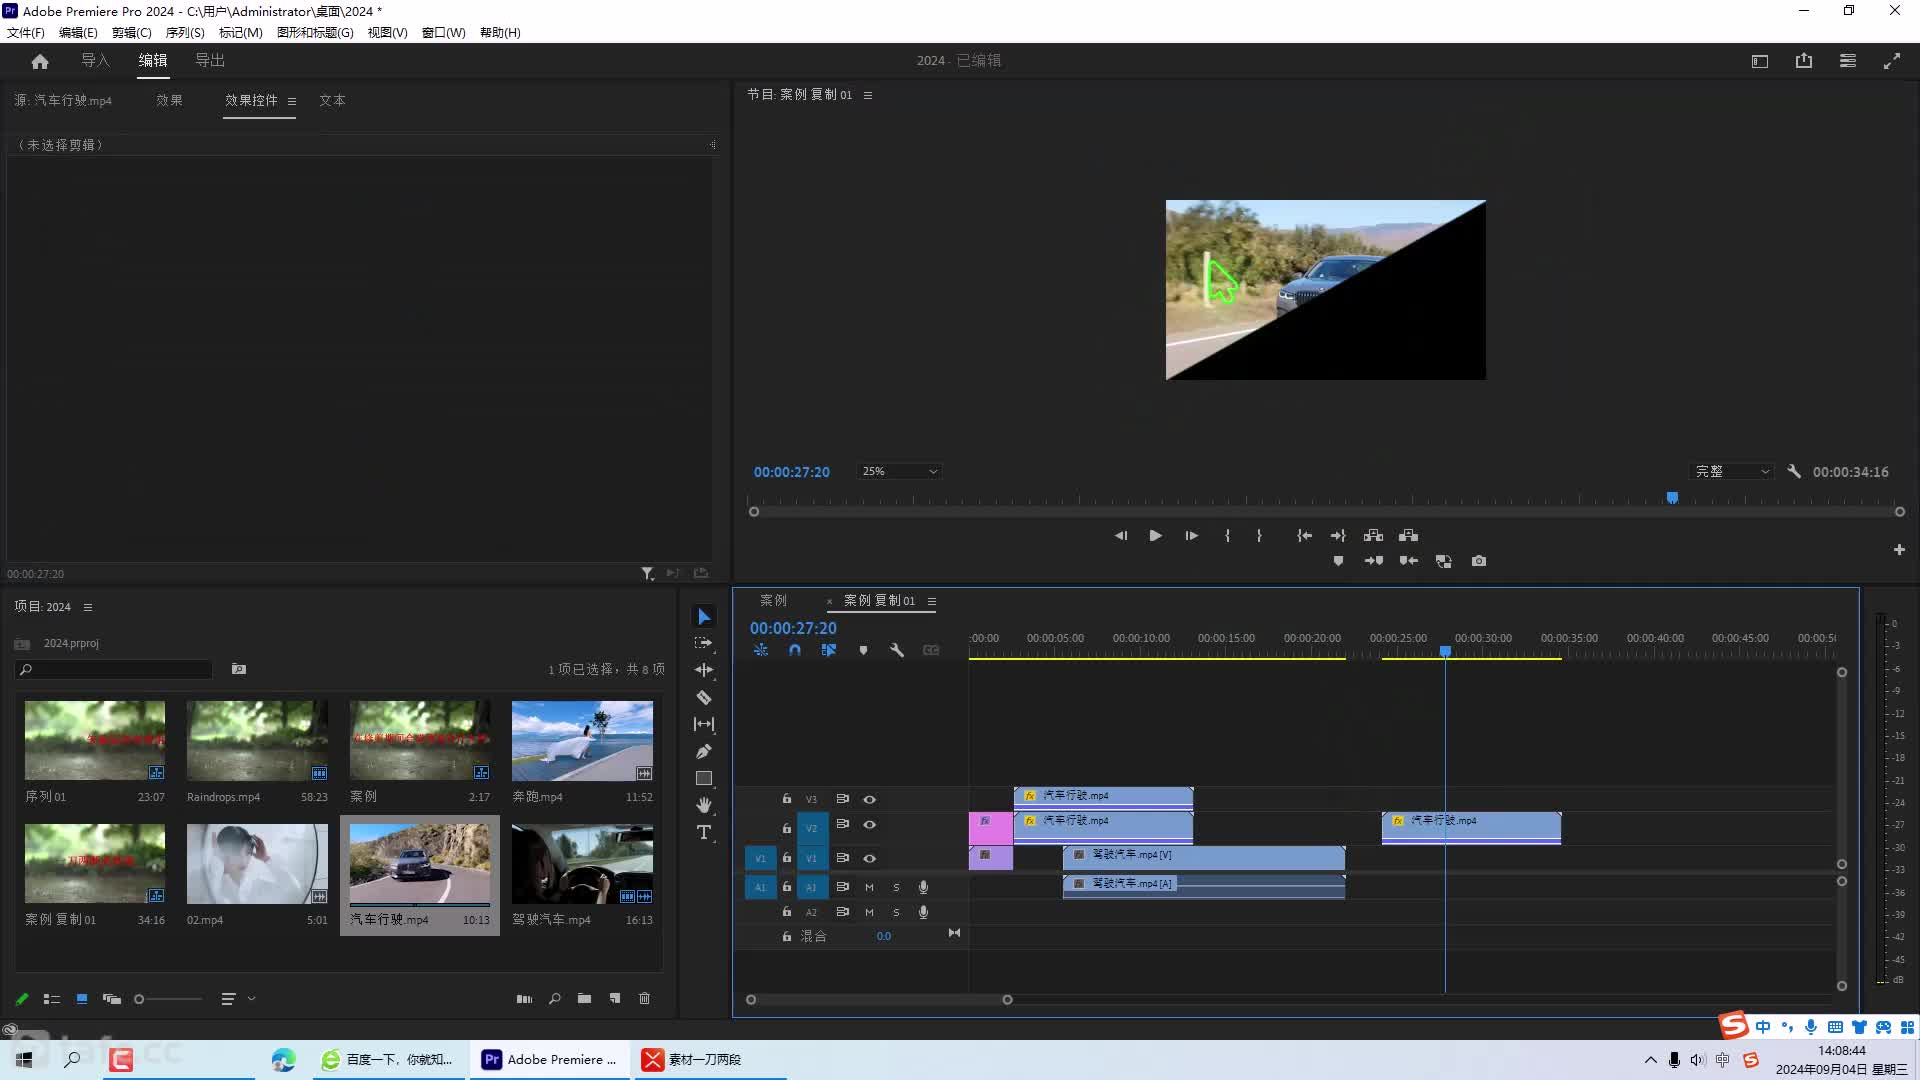Open the 序列(S) menu

pos(185,32)
